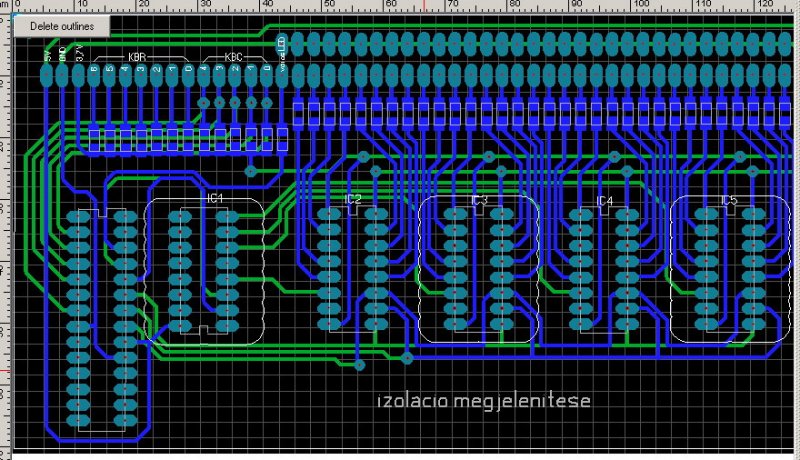Viewport: 800px width, 460px height.
Task: Click the 'izolacio megjelenitese' text
Action: [x=484, y=401]
